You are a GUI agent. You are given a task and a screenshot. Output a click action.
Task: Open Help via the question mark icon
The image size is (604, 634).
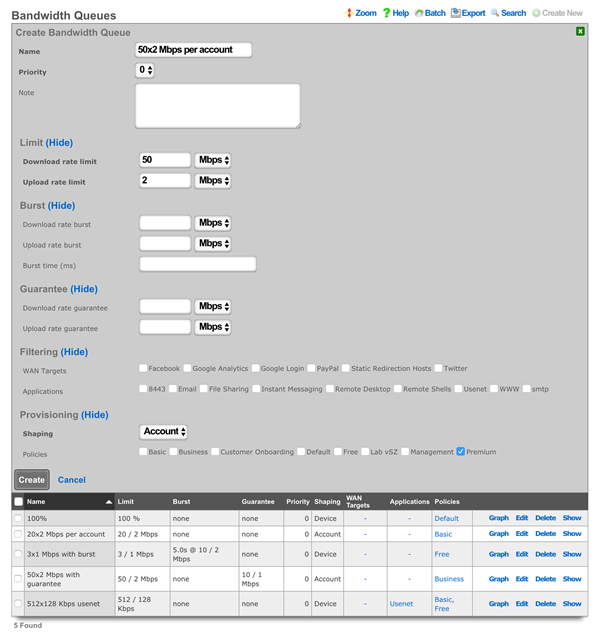(x=386, y=13)
